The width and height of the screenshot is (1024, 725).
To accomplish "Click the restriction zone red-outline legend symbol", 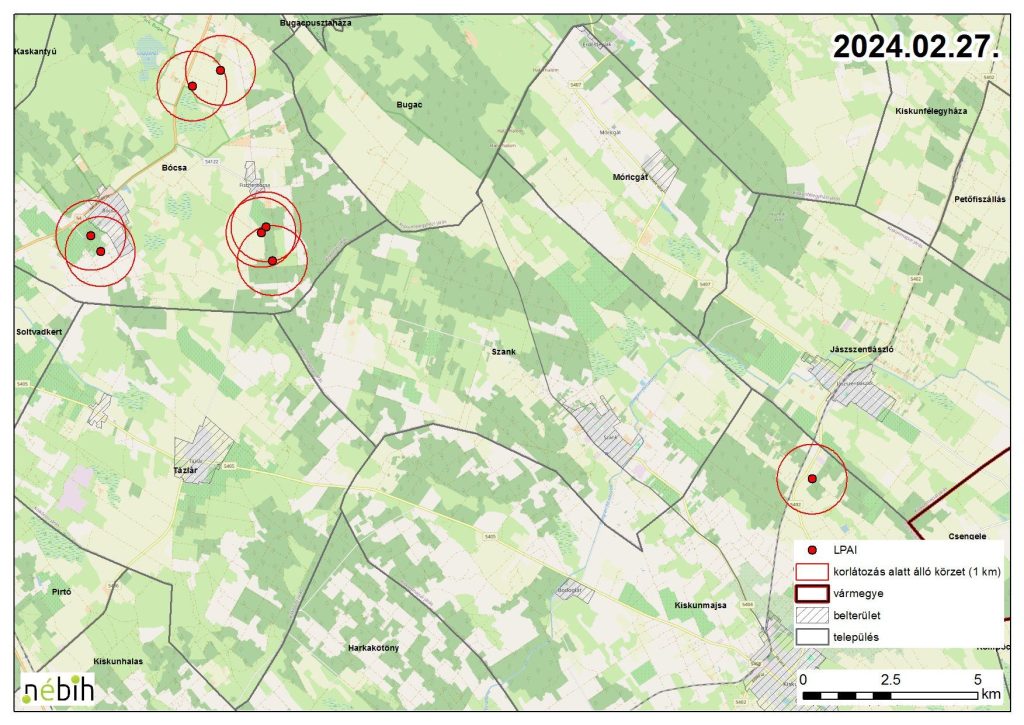I will coord(812,572).
